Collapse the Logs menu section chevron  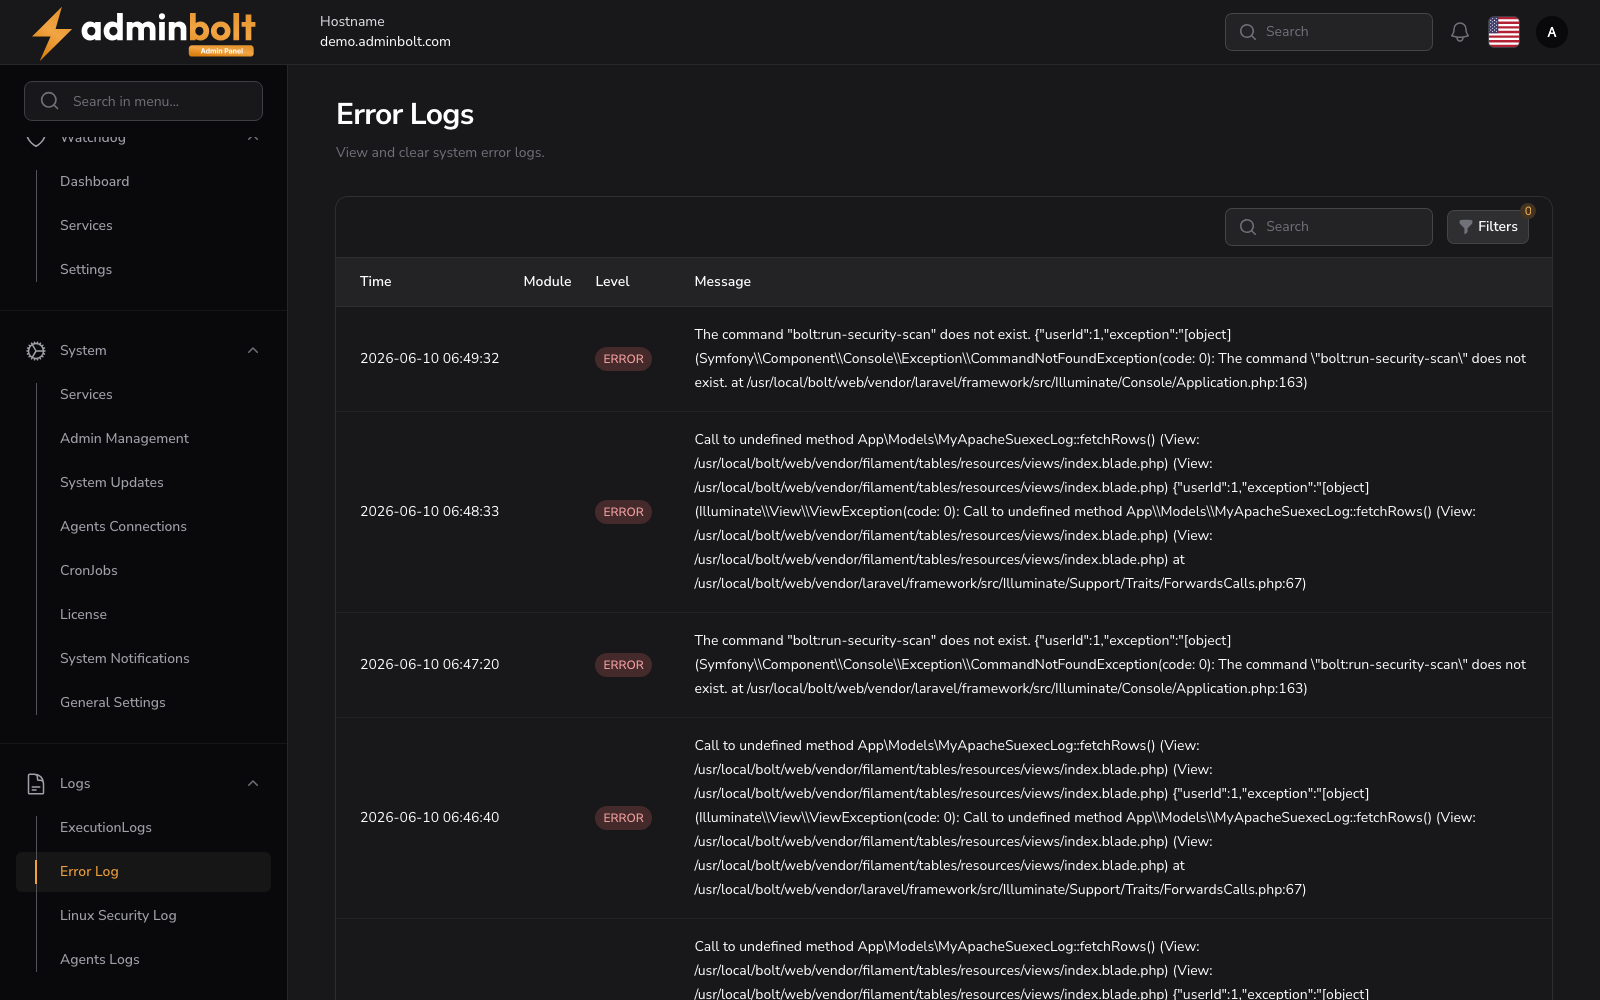coord(253,784)
